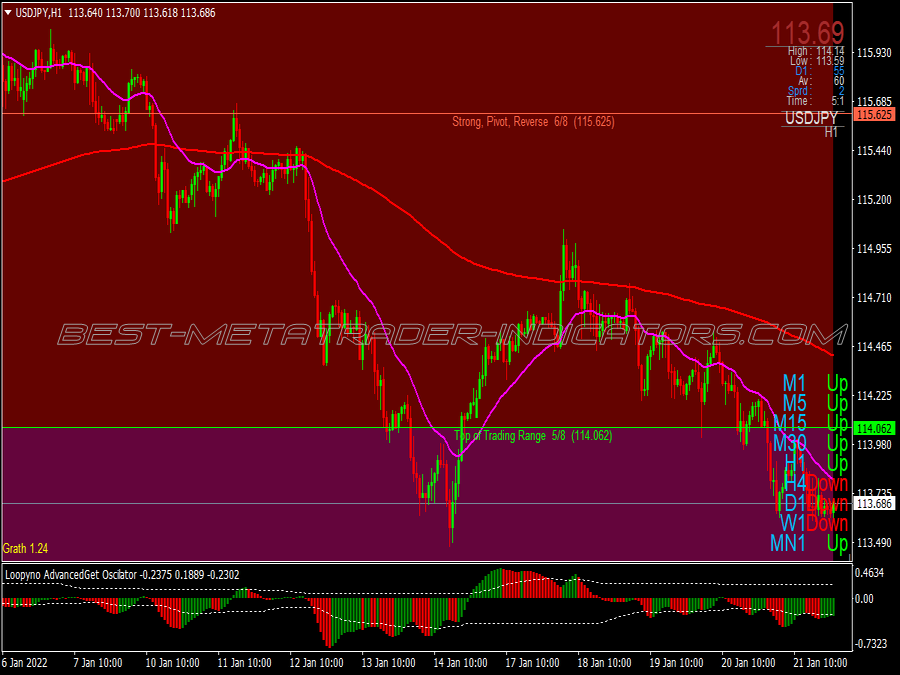Viewport: 900px width, 675px height.
Task: Click the M15 timeframe trend label
Action: 790,424
